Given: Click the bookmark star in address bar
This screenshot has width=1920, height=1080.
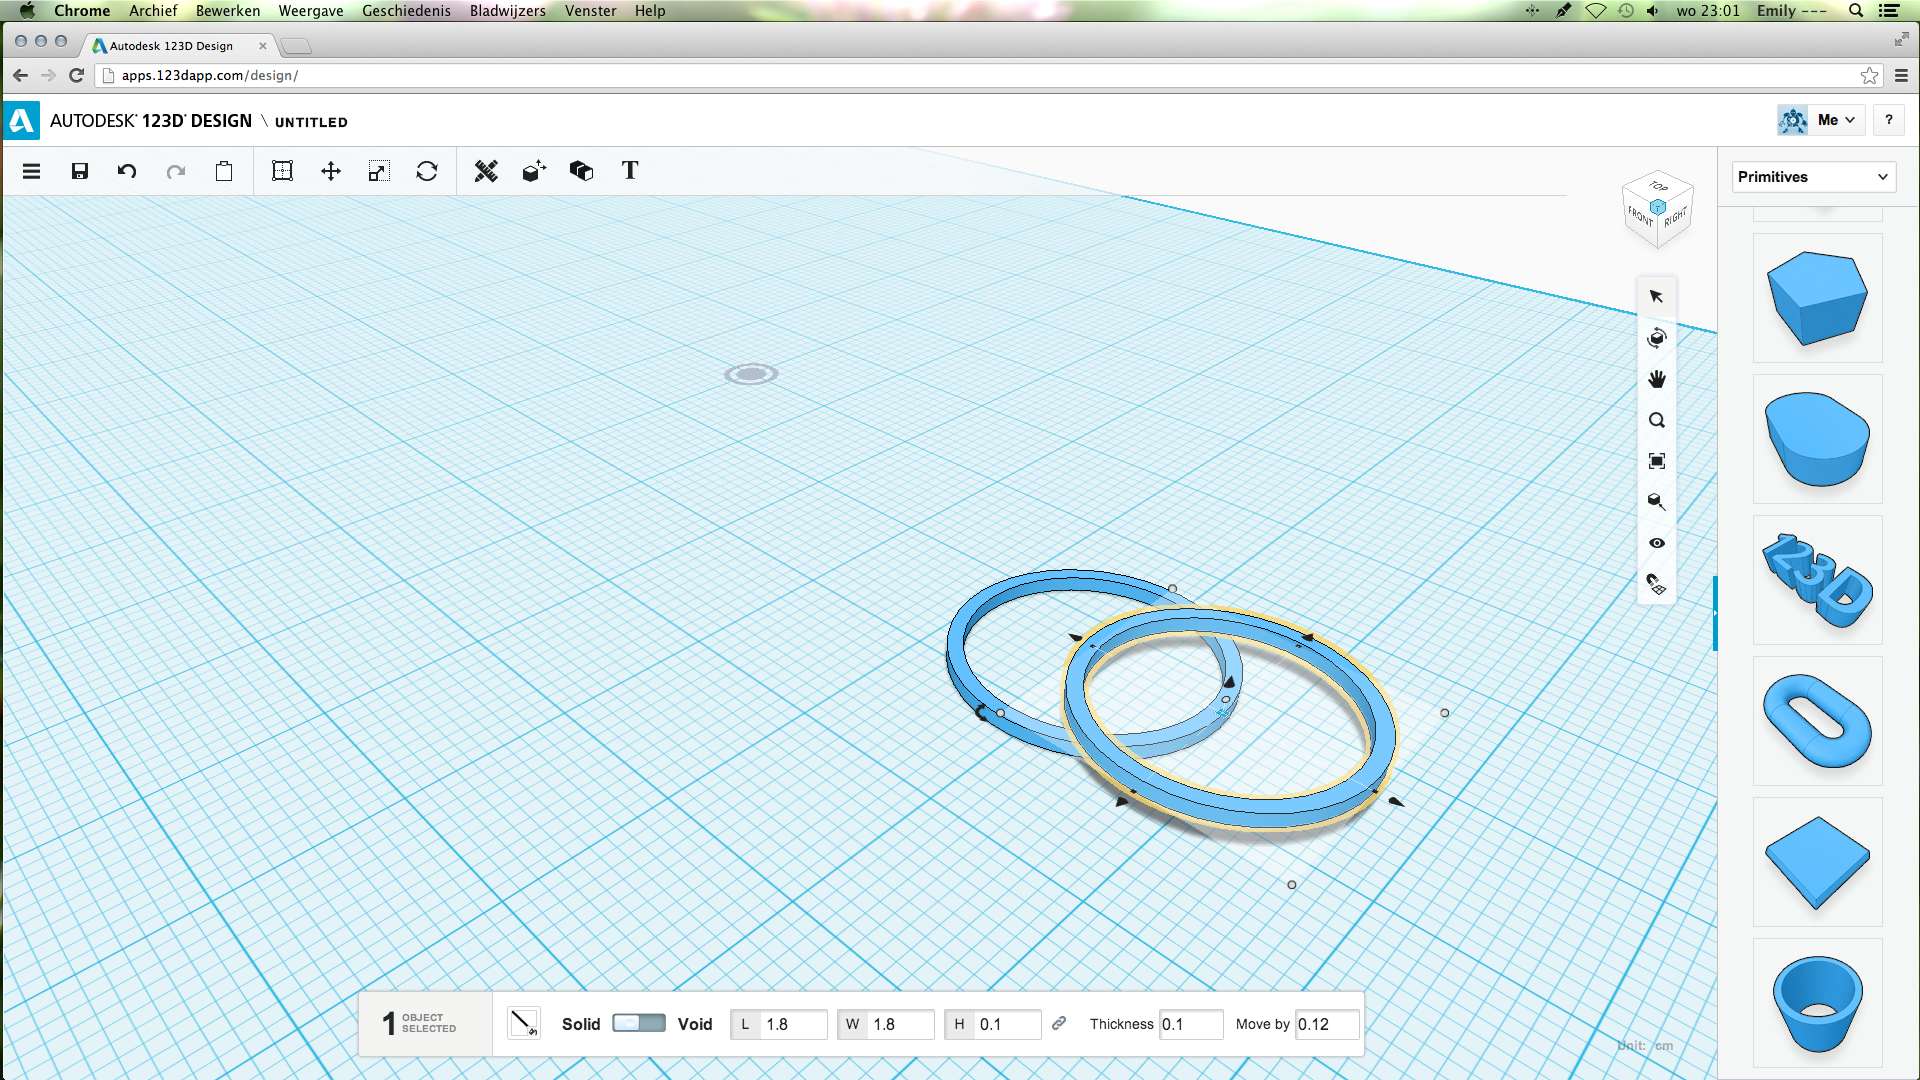Looking at the screenshot, I should [x=1869, y=75].
